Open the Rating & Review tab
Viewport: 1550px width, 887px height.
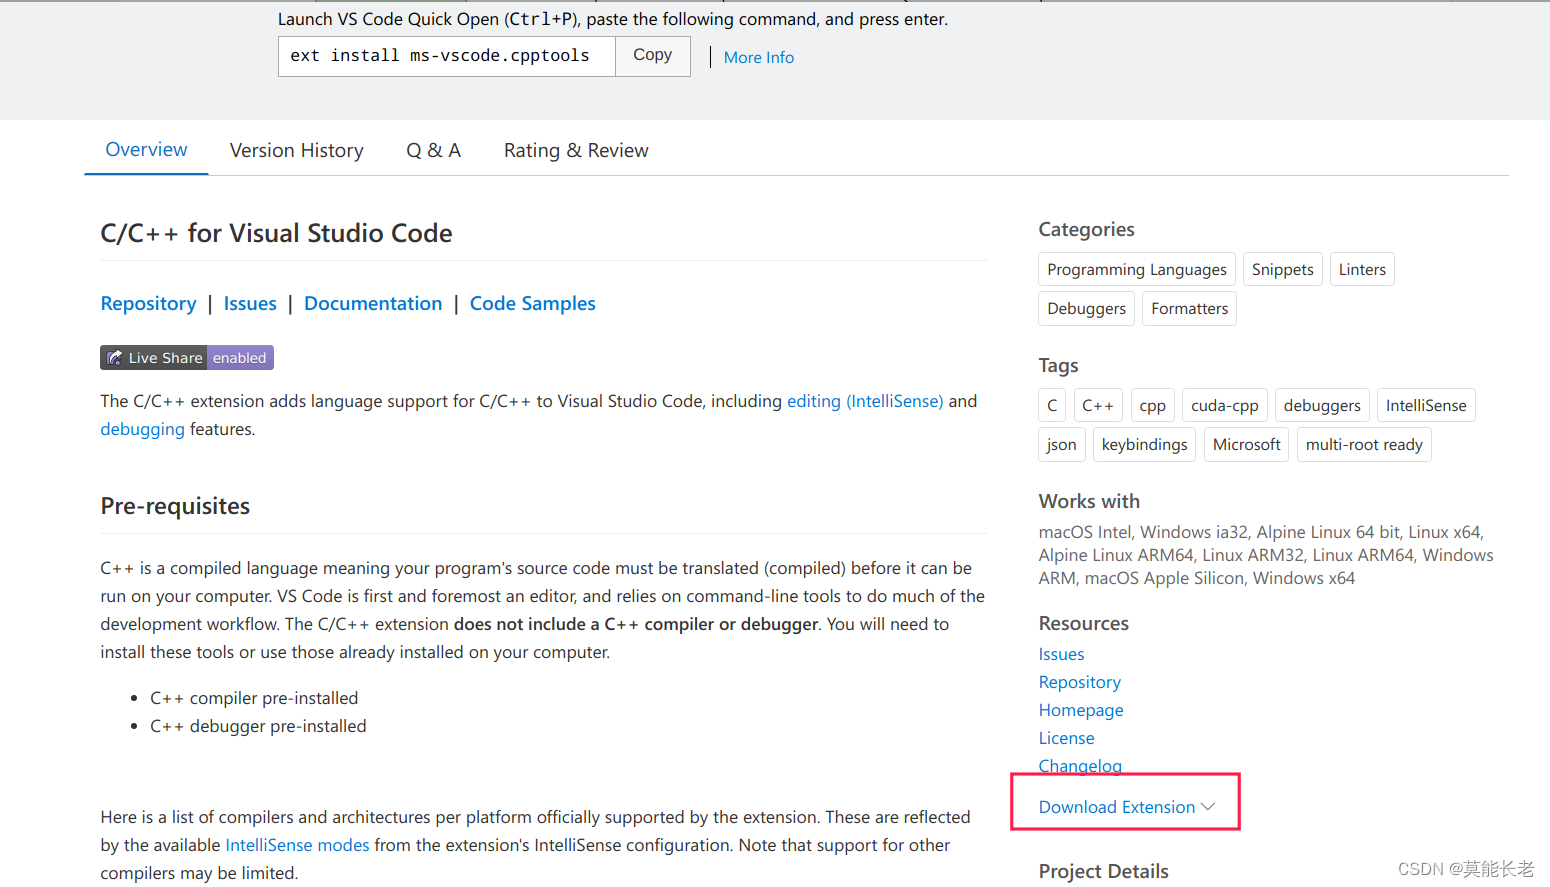[576, 150]
